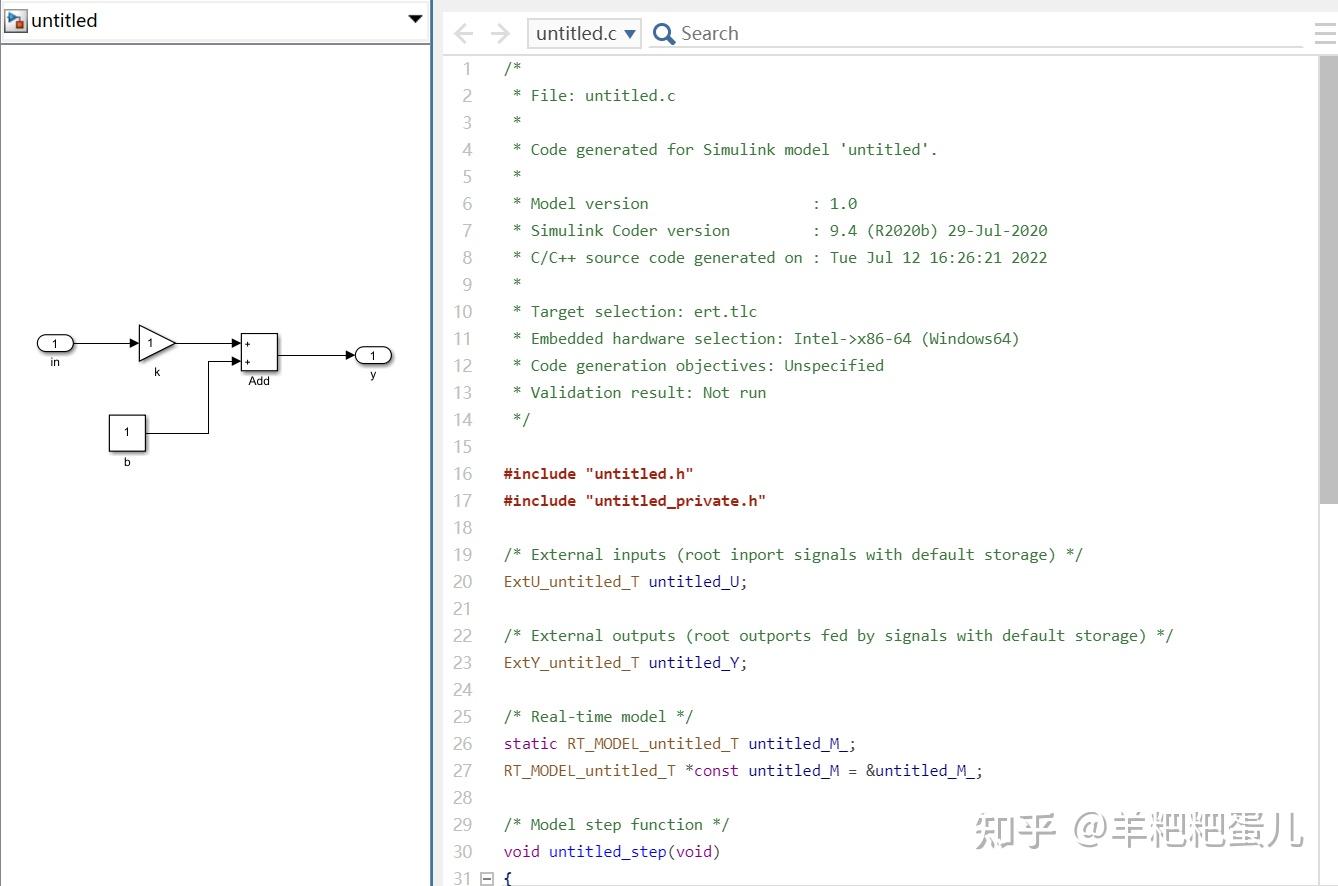Screen dimensions: 1338x886
Task: Click the Simulink model icon beside "untitled"
Action: [16, 19]
